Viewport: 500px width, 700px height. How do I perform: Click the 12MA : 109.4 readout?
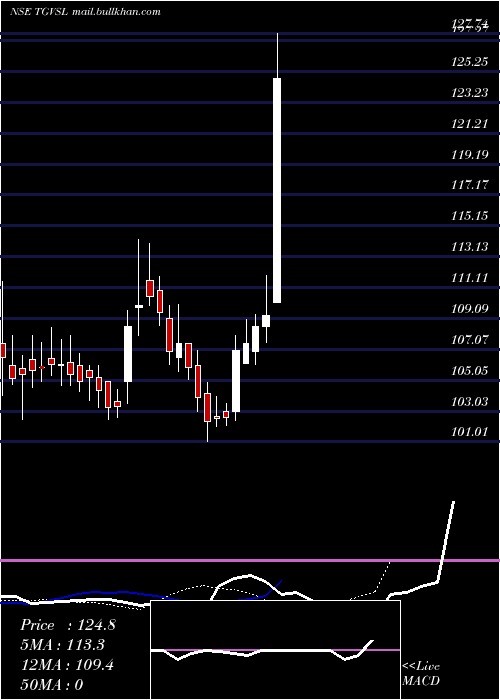[67, 665]
